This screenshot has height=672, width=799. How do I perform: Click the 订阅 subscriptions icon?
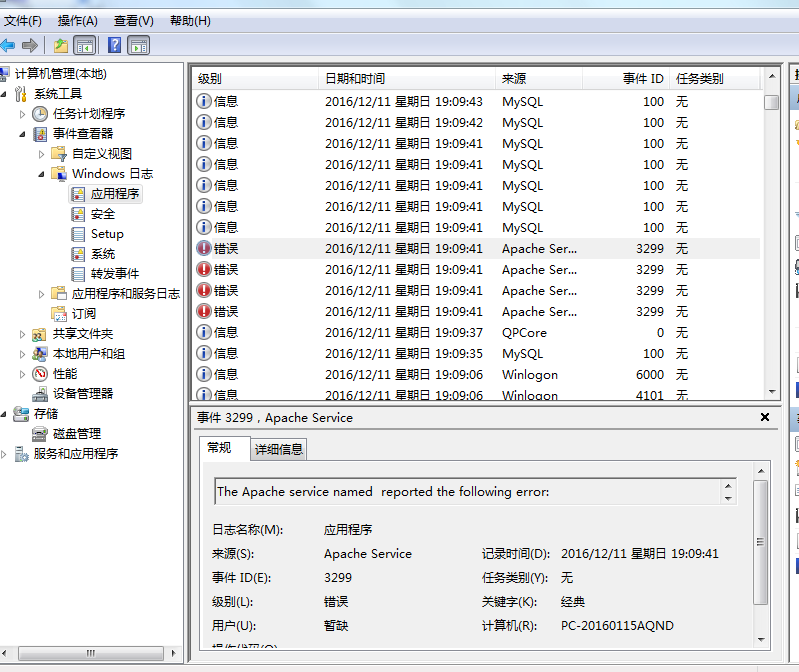pyautogui.click(x=59, y=314)
